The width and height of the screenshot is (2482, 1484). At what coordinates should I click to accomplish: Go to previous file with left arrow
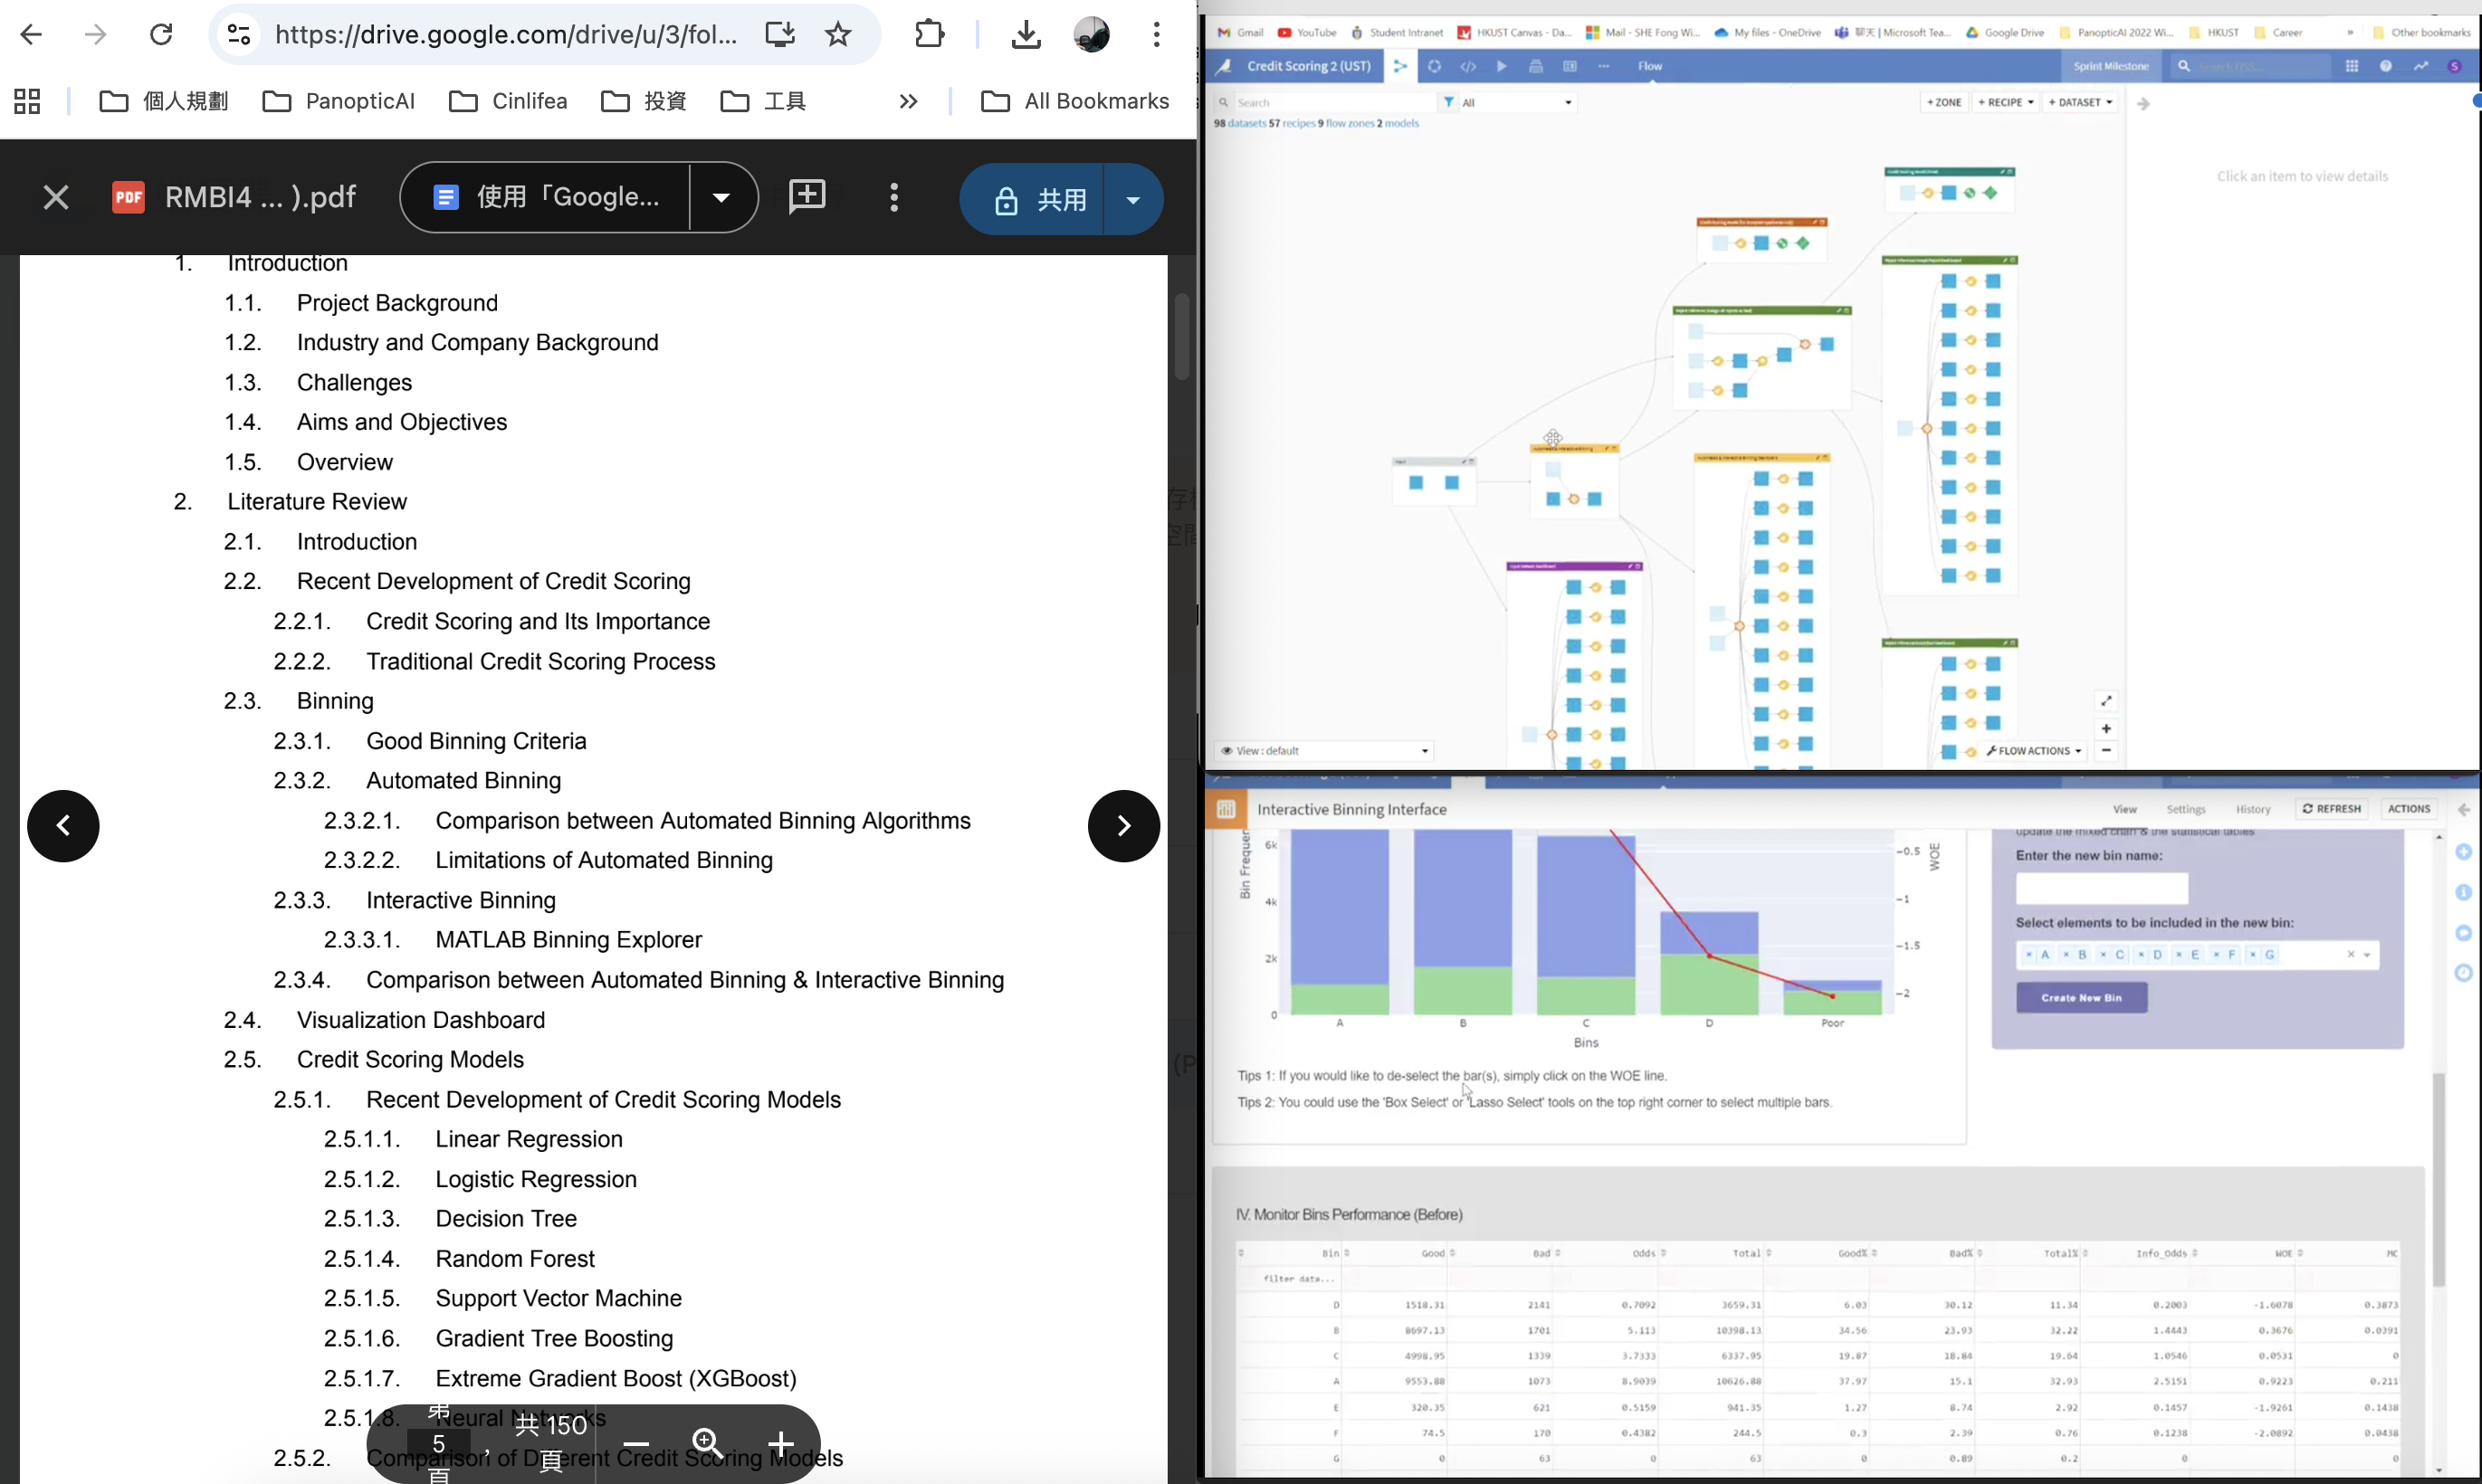pos(63,826)
